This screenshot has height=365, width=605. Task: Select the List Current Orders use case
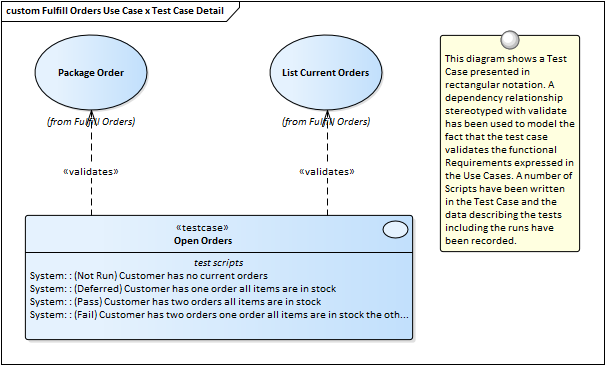point(326,73)
